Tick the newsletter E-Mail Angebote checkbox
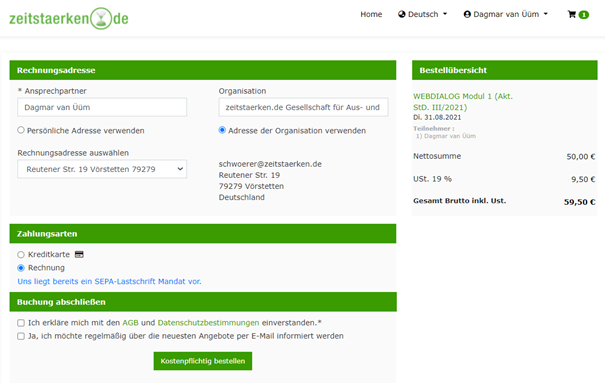The width and height of the screenshot is (605, 383). [x=21, y=336]
